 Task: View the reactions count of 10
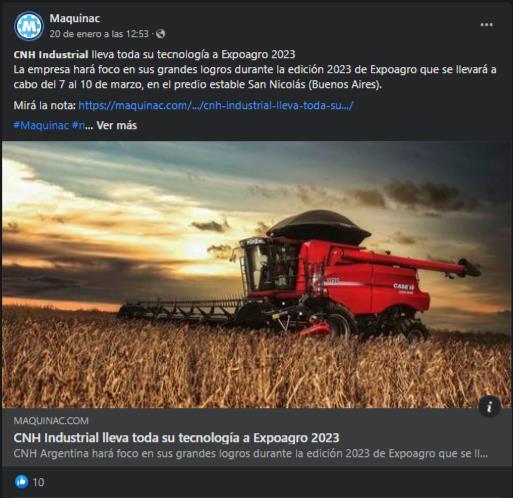[38, 482]
